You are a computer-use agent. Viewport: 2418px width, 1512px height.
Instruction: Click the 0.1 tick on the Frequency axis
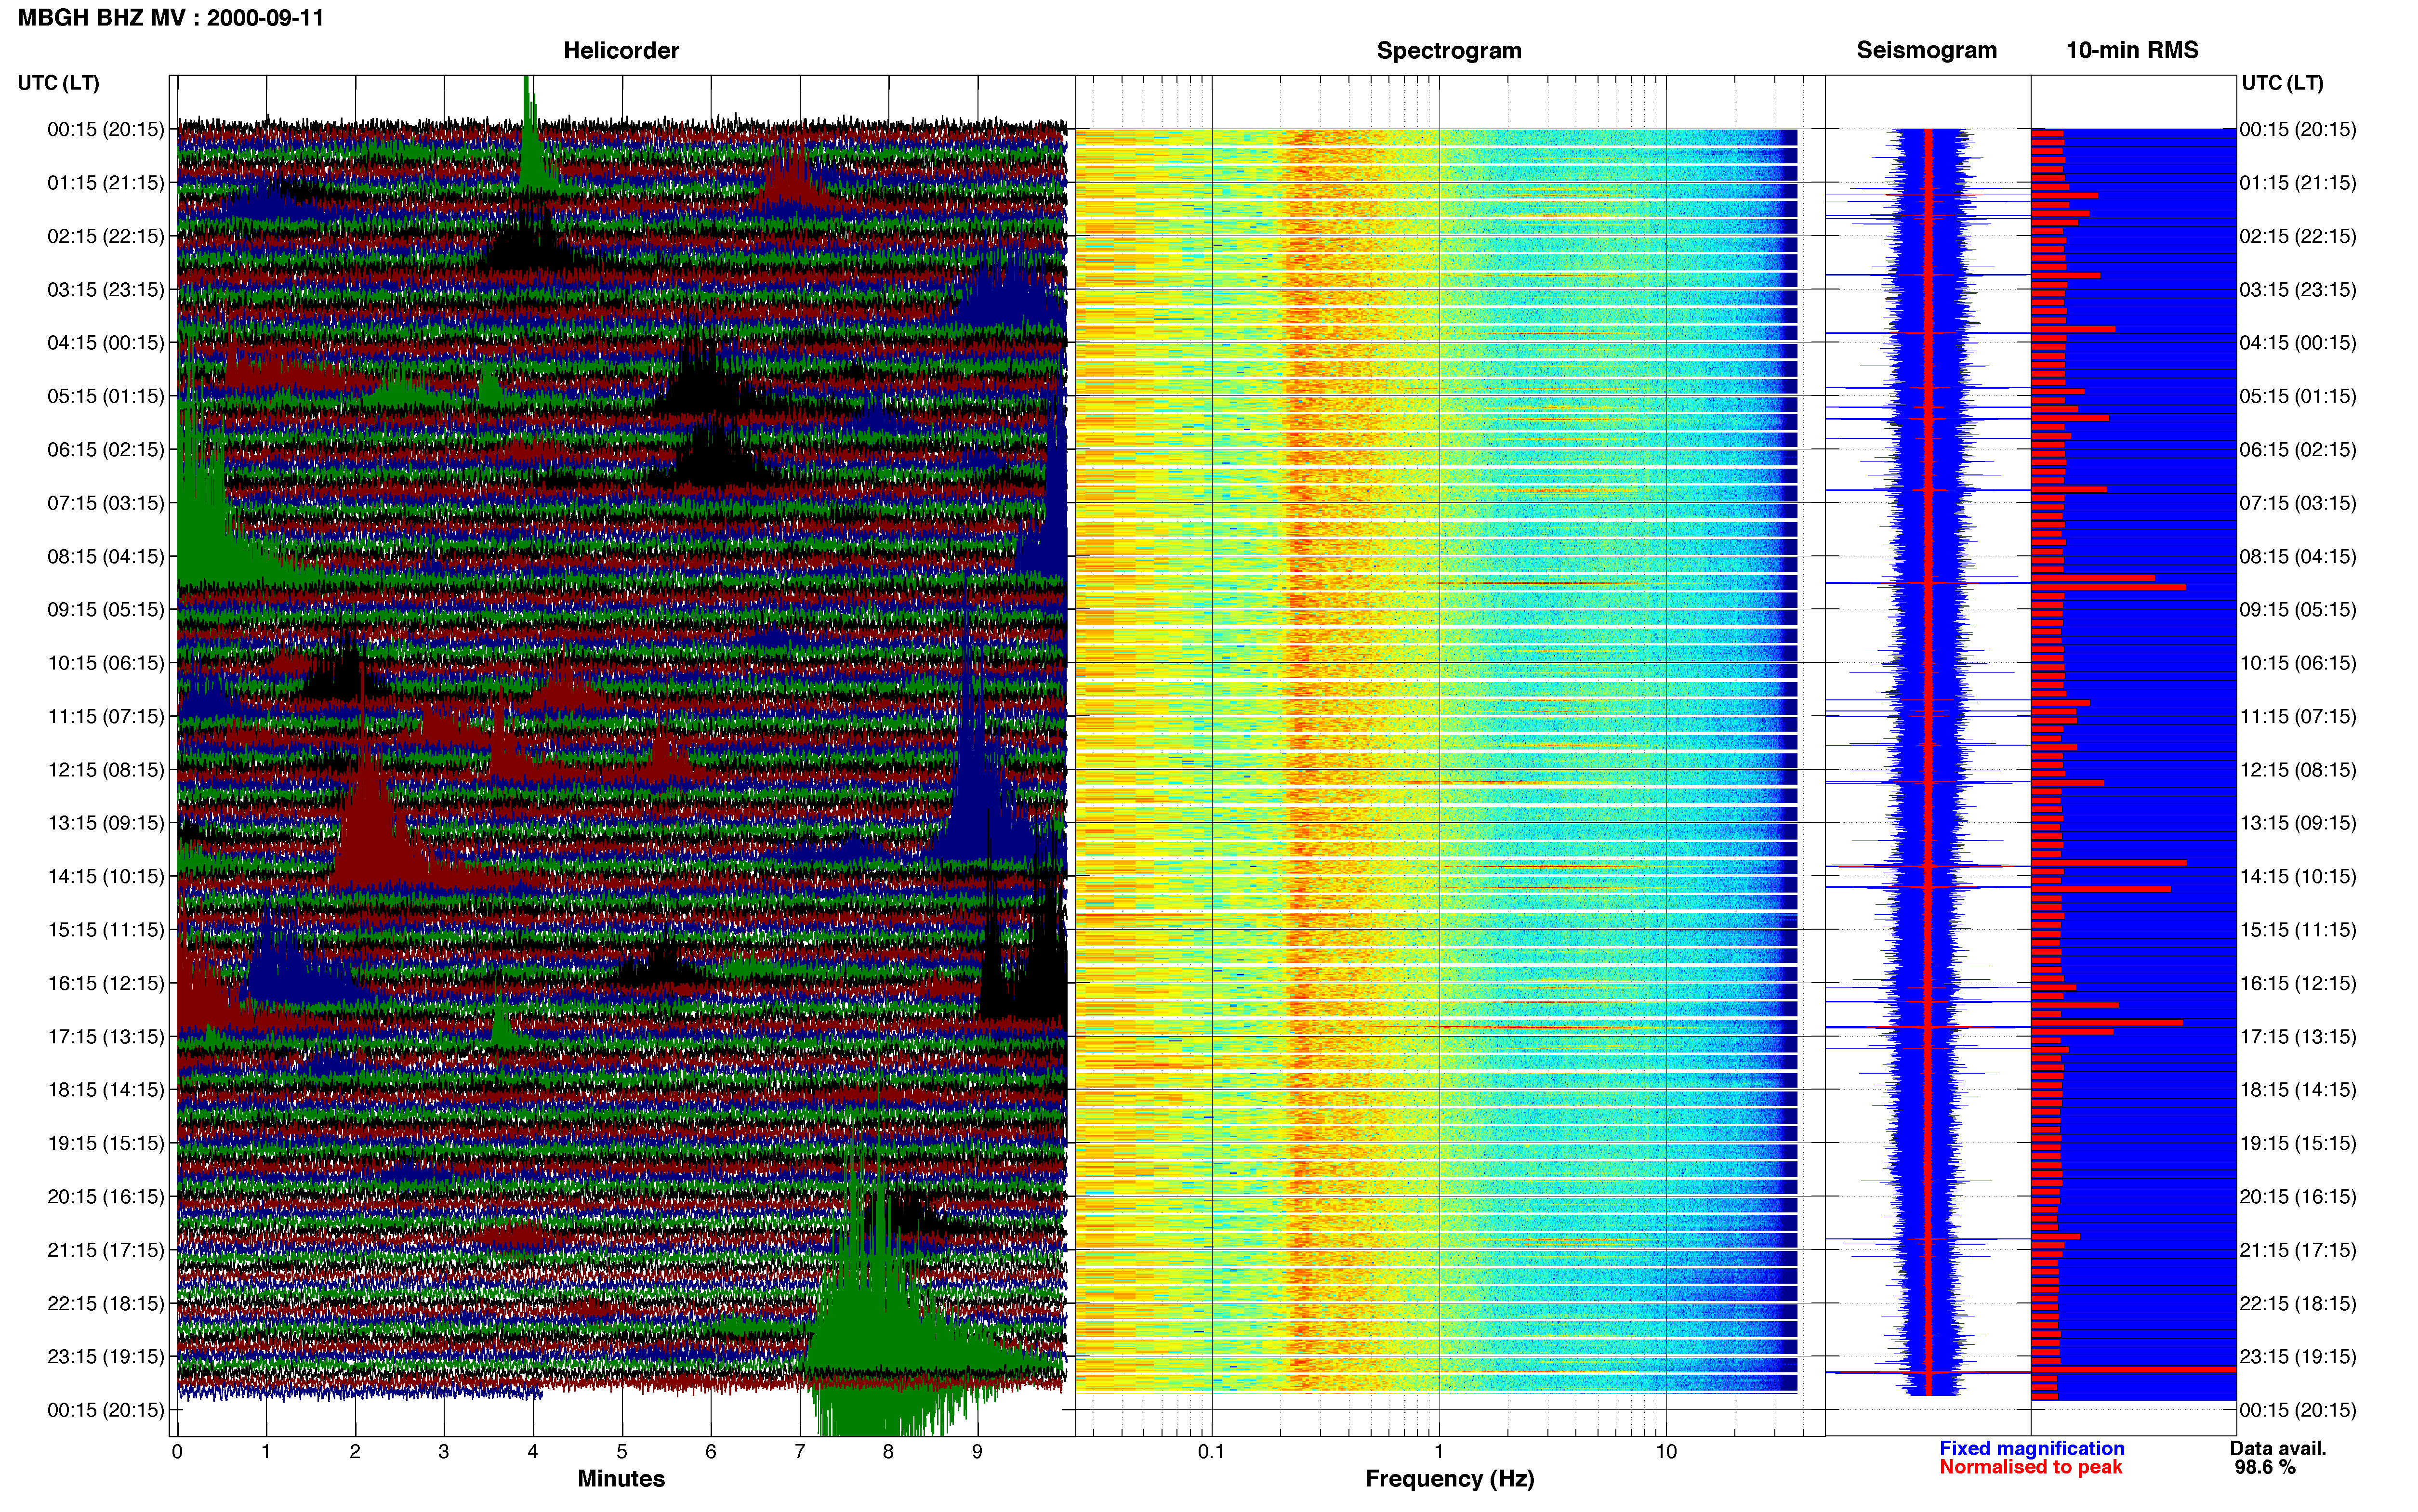(1211, 1452)
